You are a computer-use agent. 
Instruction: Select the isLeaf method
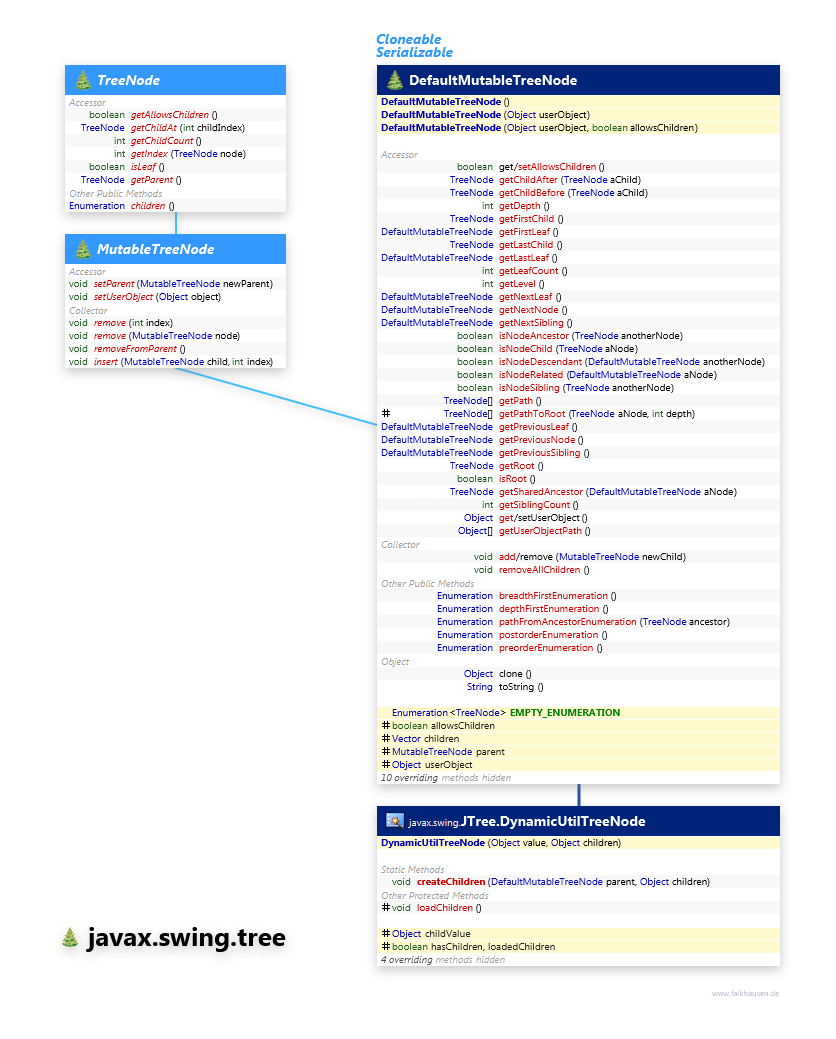tap(143, 167)
